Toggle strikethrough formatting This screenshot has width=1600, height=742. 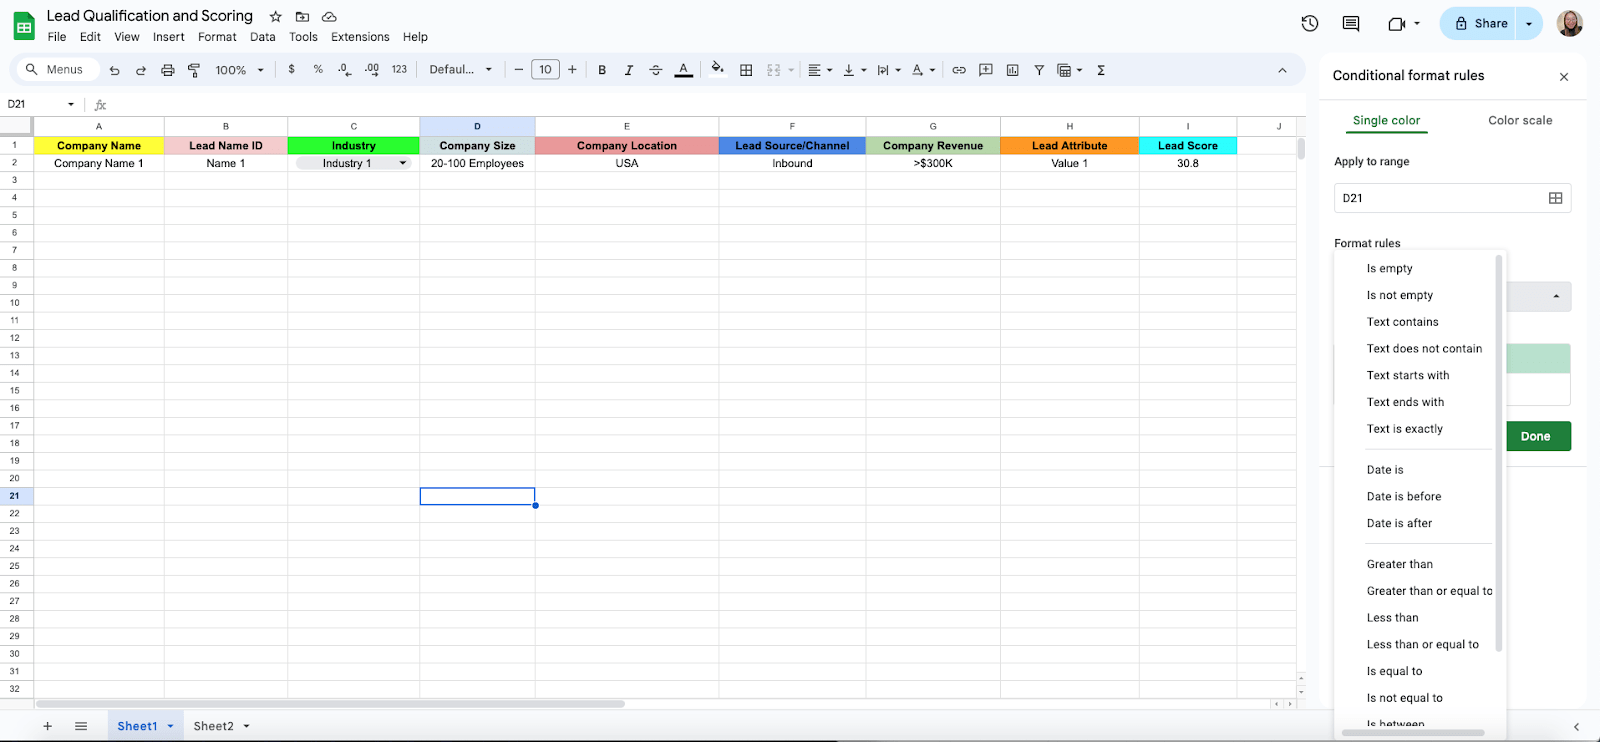pos(656,70)
